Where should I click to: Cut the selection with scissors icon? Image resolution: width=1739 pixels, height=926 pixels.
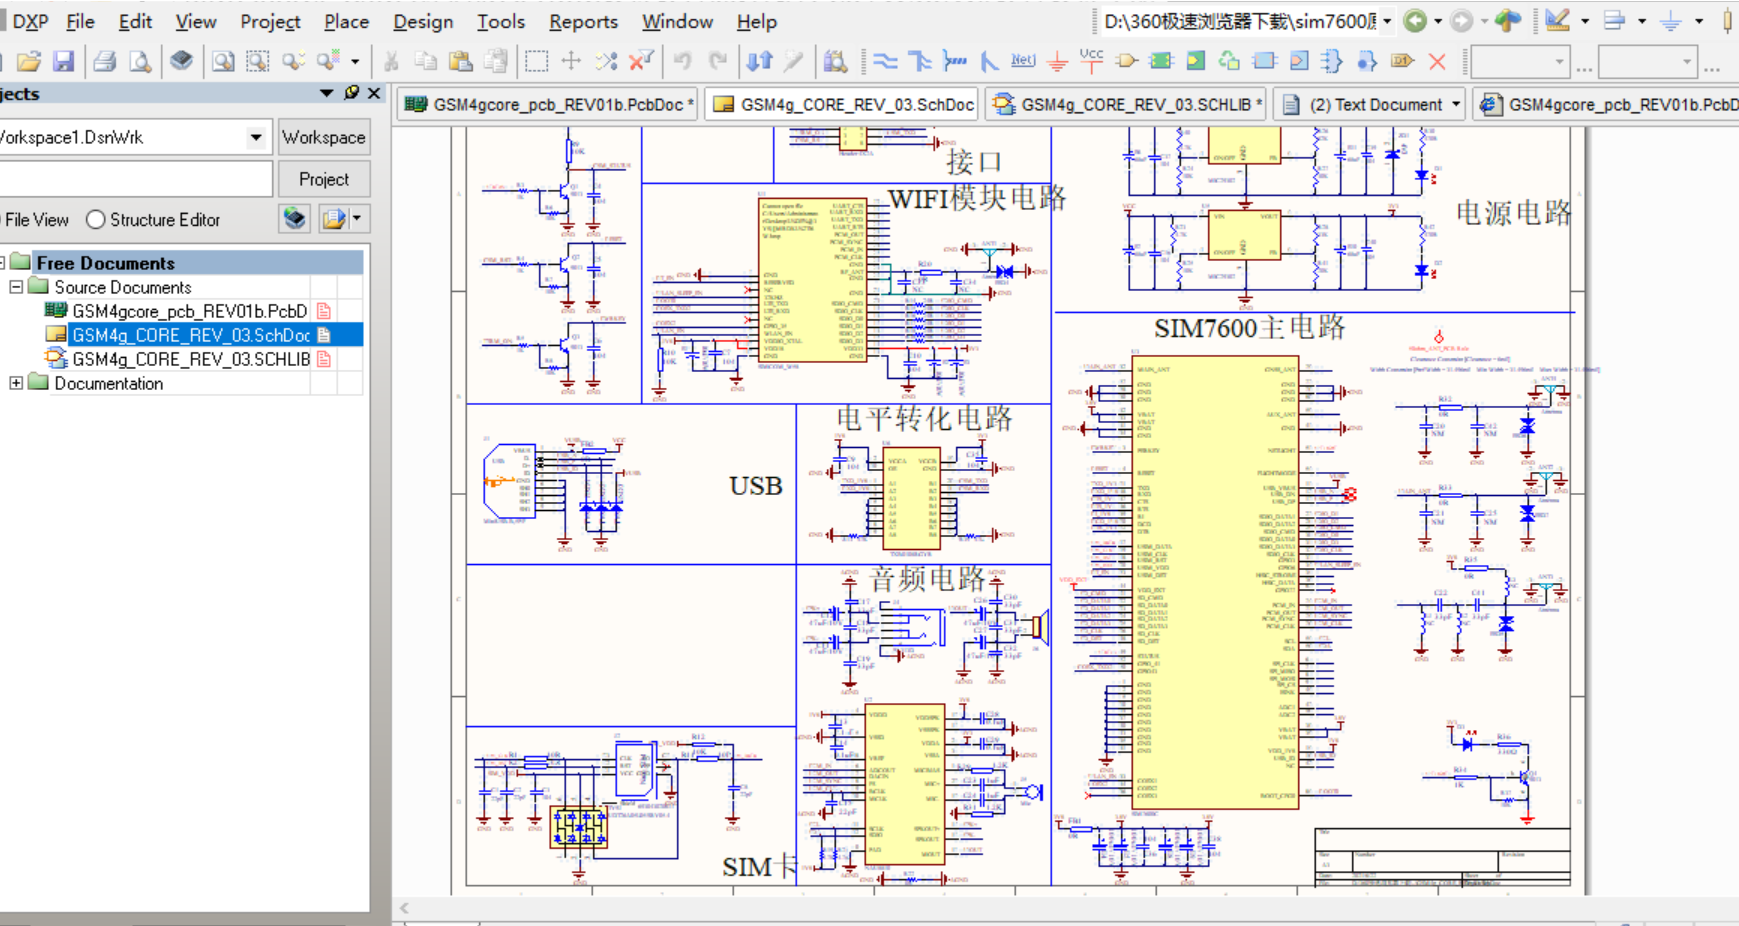pyautogui.click(x=391, y=62)
